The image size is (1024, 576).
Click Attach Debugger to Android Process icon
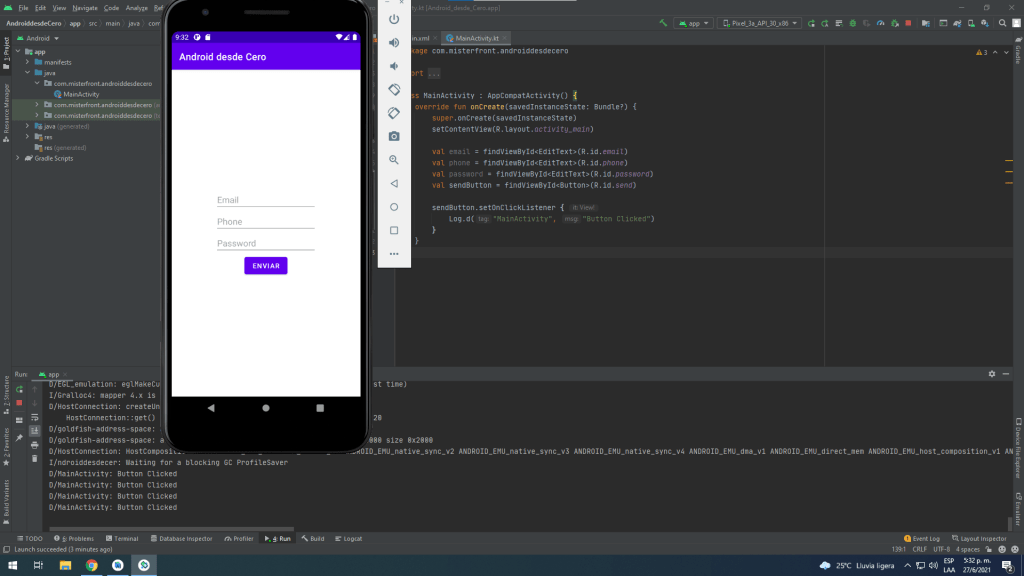tap(895, 23)
